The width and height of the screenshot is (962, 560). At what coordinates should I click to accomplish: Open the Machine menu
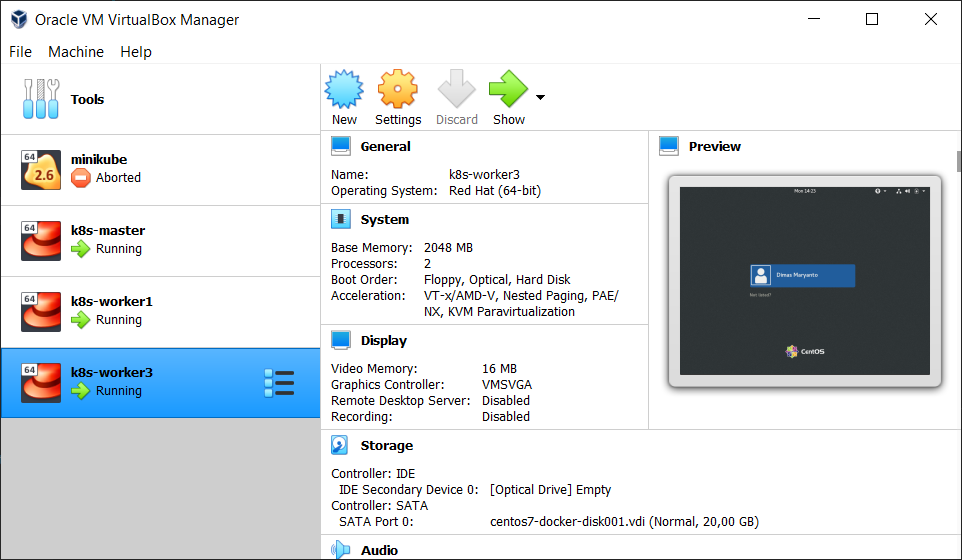[x=76, y=52]
